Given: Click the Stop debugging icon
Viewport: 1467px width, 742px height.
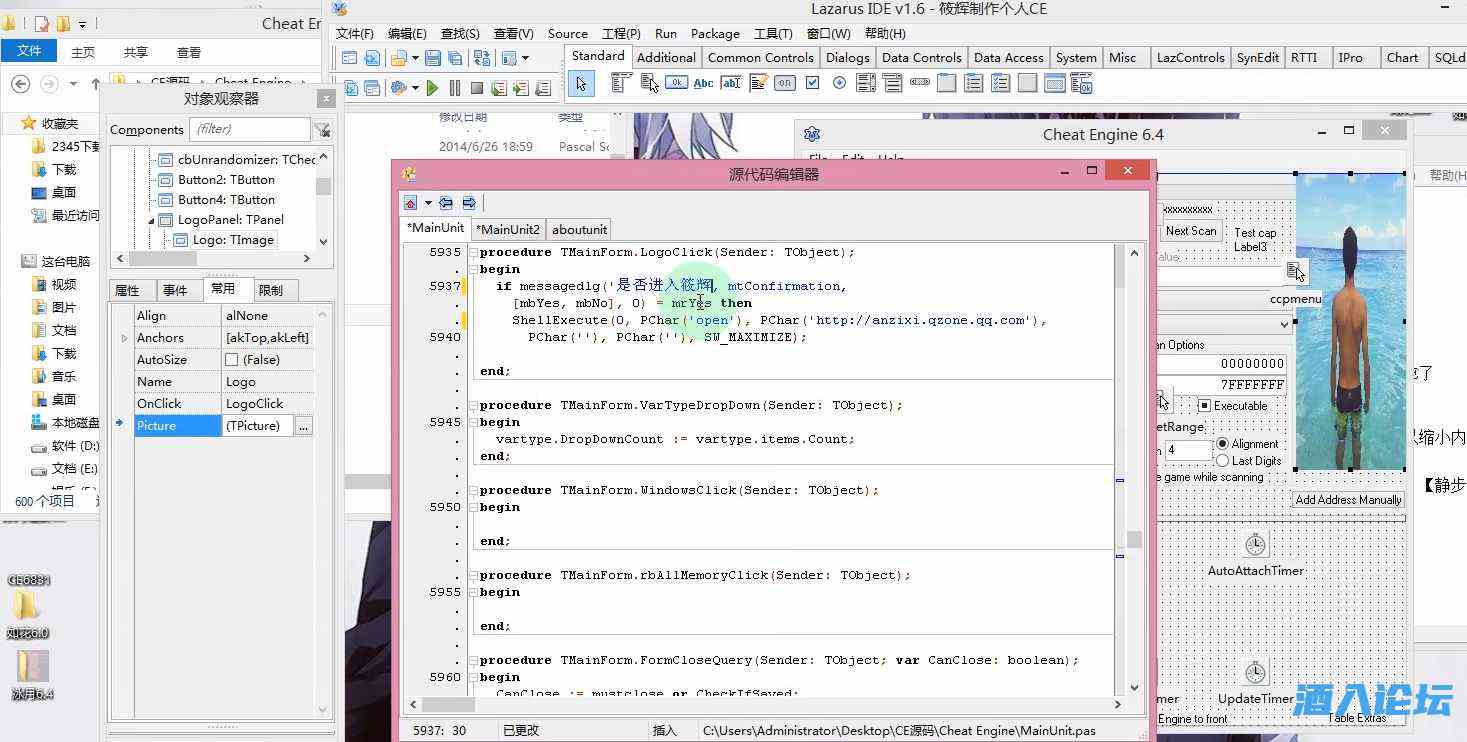Looking at the screenshot, I should click(477, 88).
